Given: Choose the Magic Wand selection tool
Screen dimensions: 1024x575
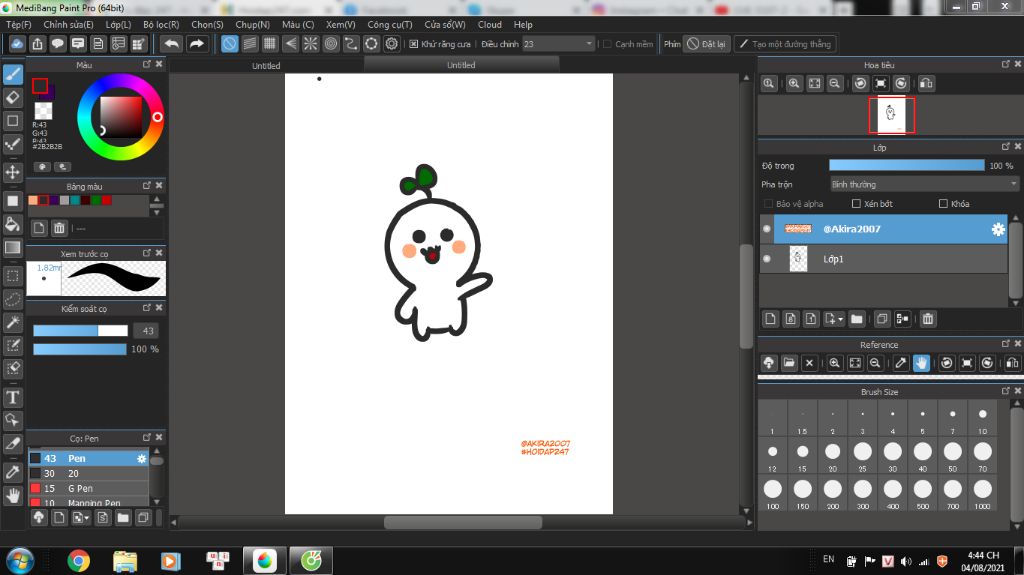Looking at the screenshot, I should click(13, 322).
